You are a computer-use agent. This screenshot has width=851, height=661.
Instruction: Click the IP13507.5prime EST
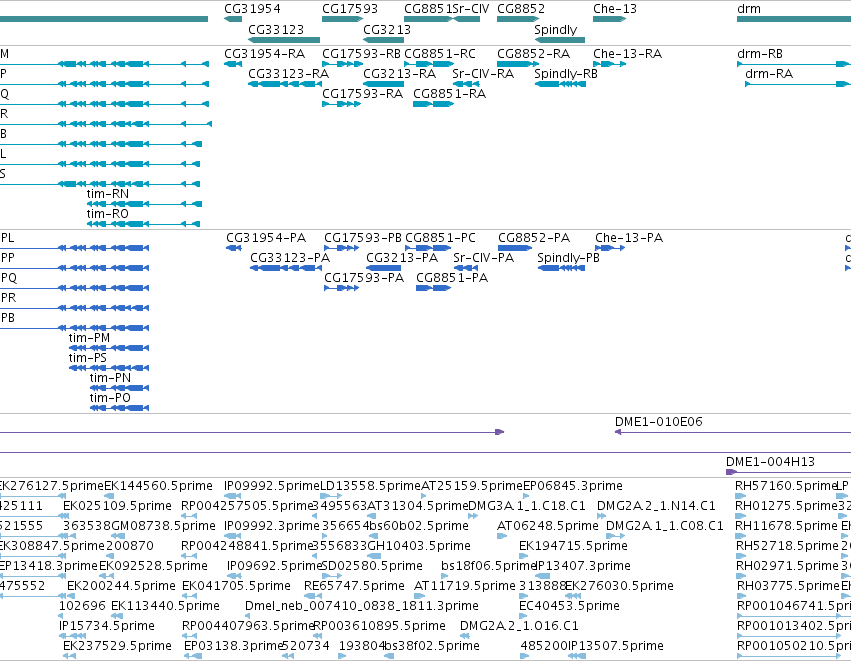tap(577, 656)
